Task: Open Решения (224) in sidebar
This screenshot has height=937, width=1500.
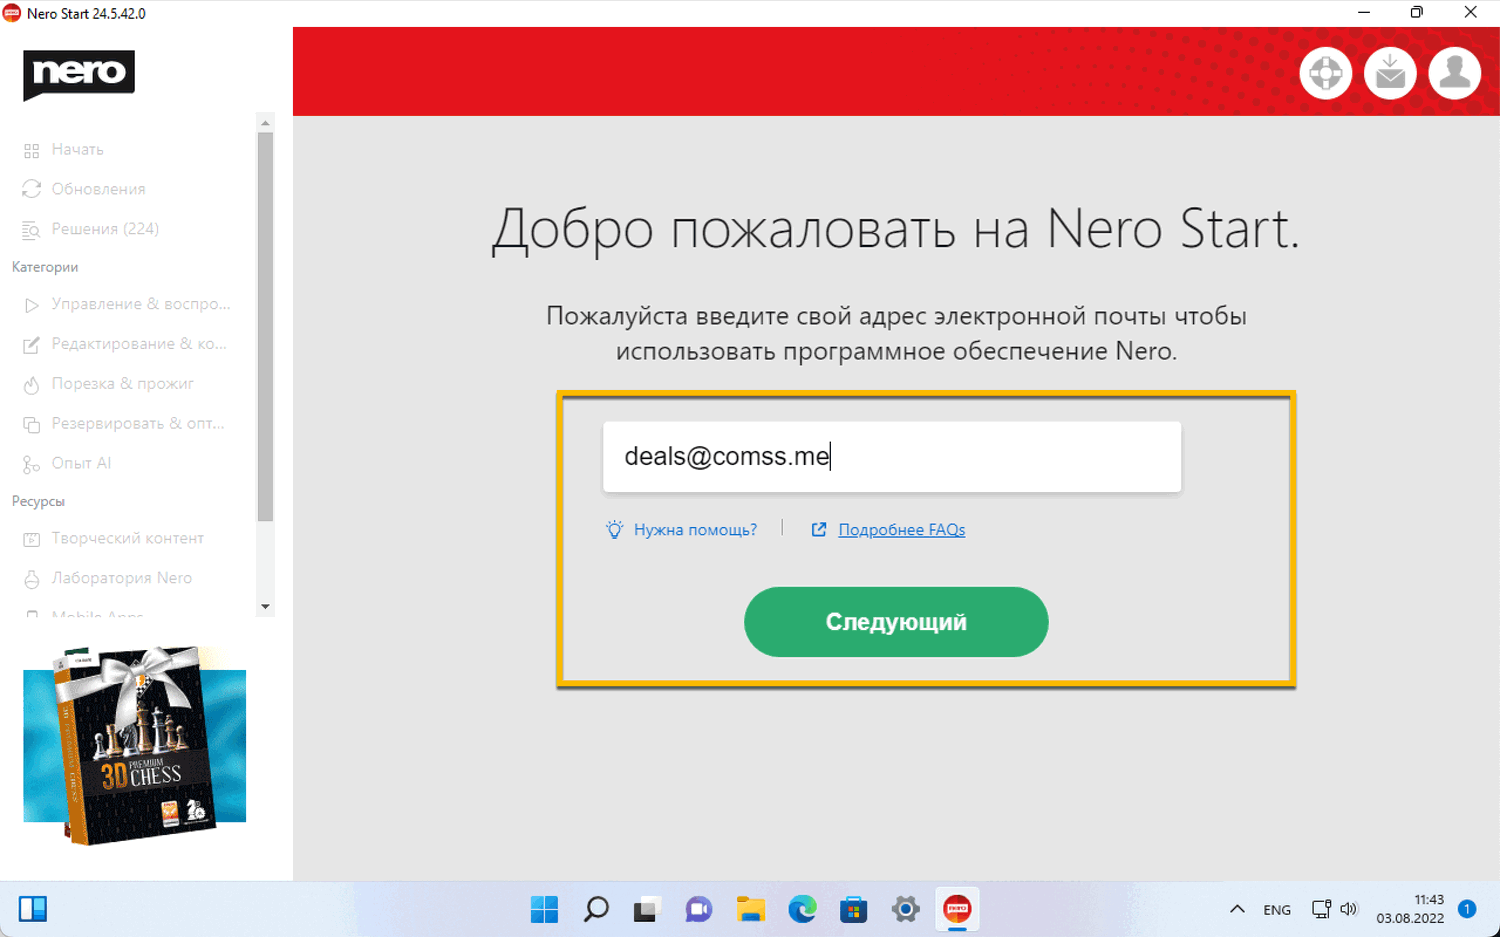Action: pos(105,229)
